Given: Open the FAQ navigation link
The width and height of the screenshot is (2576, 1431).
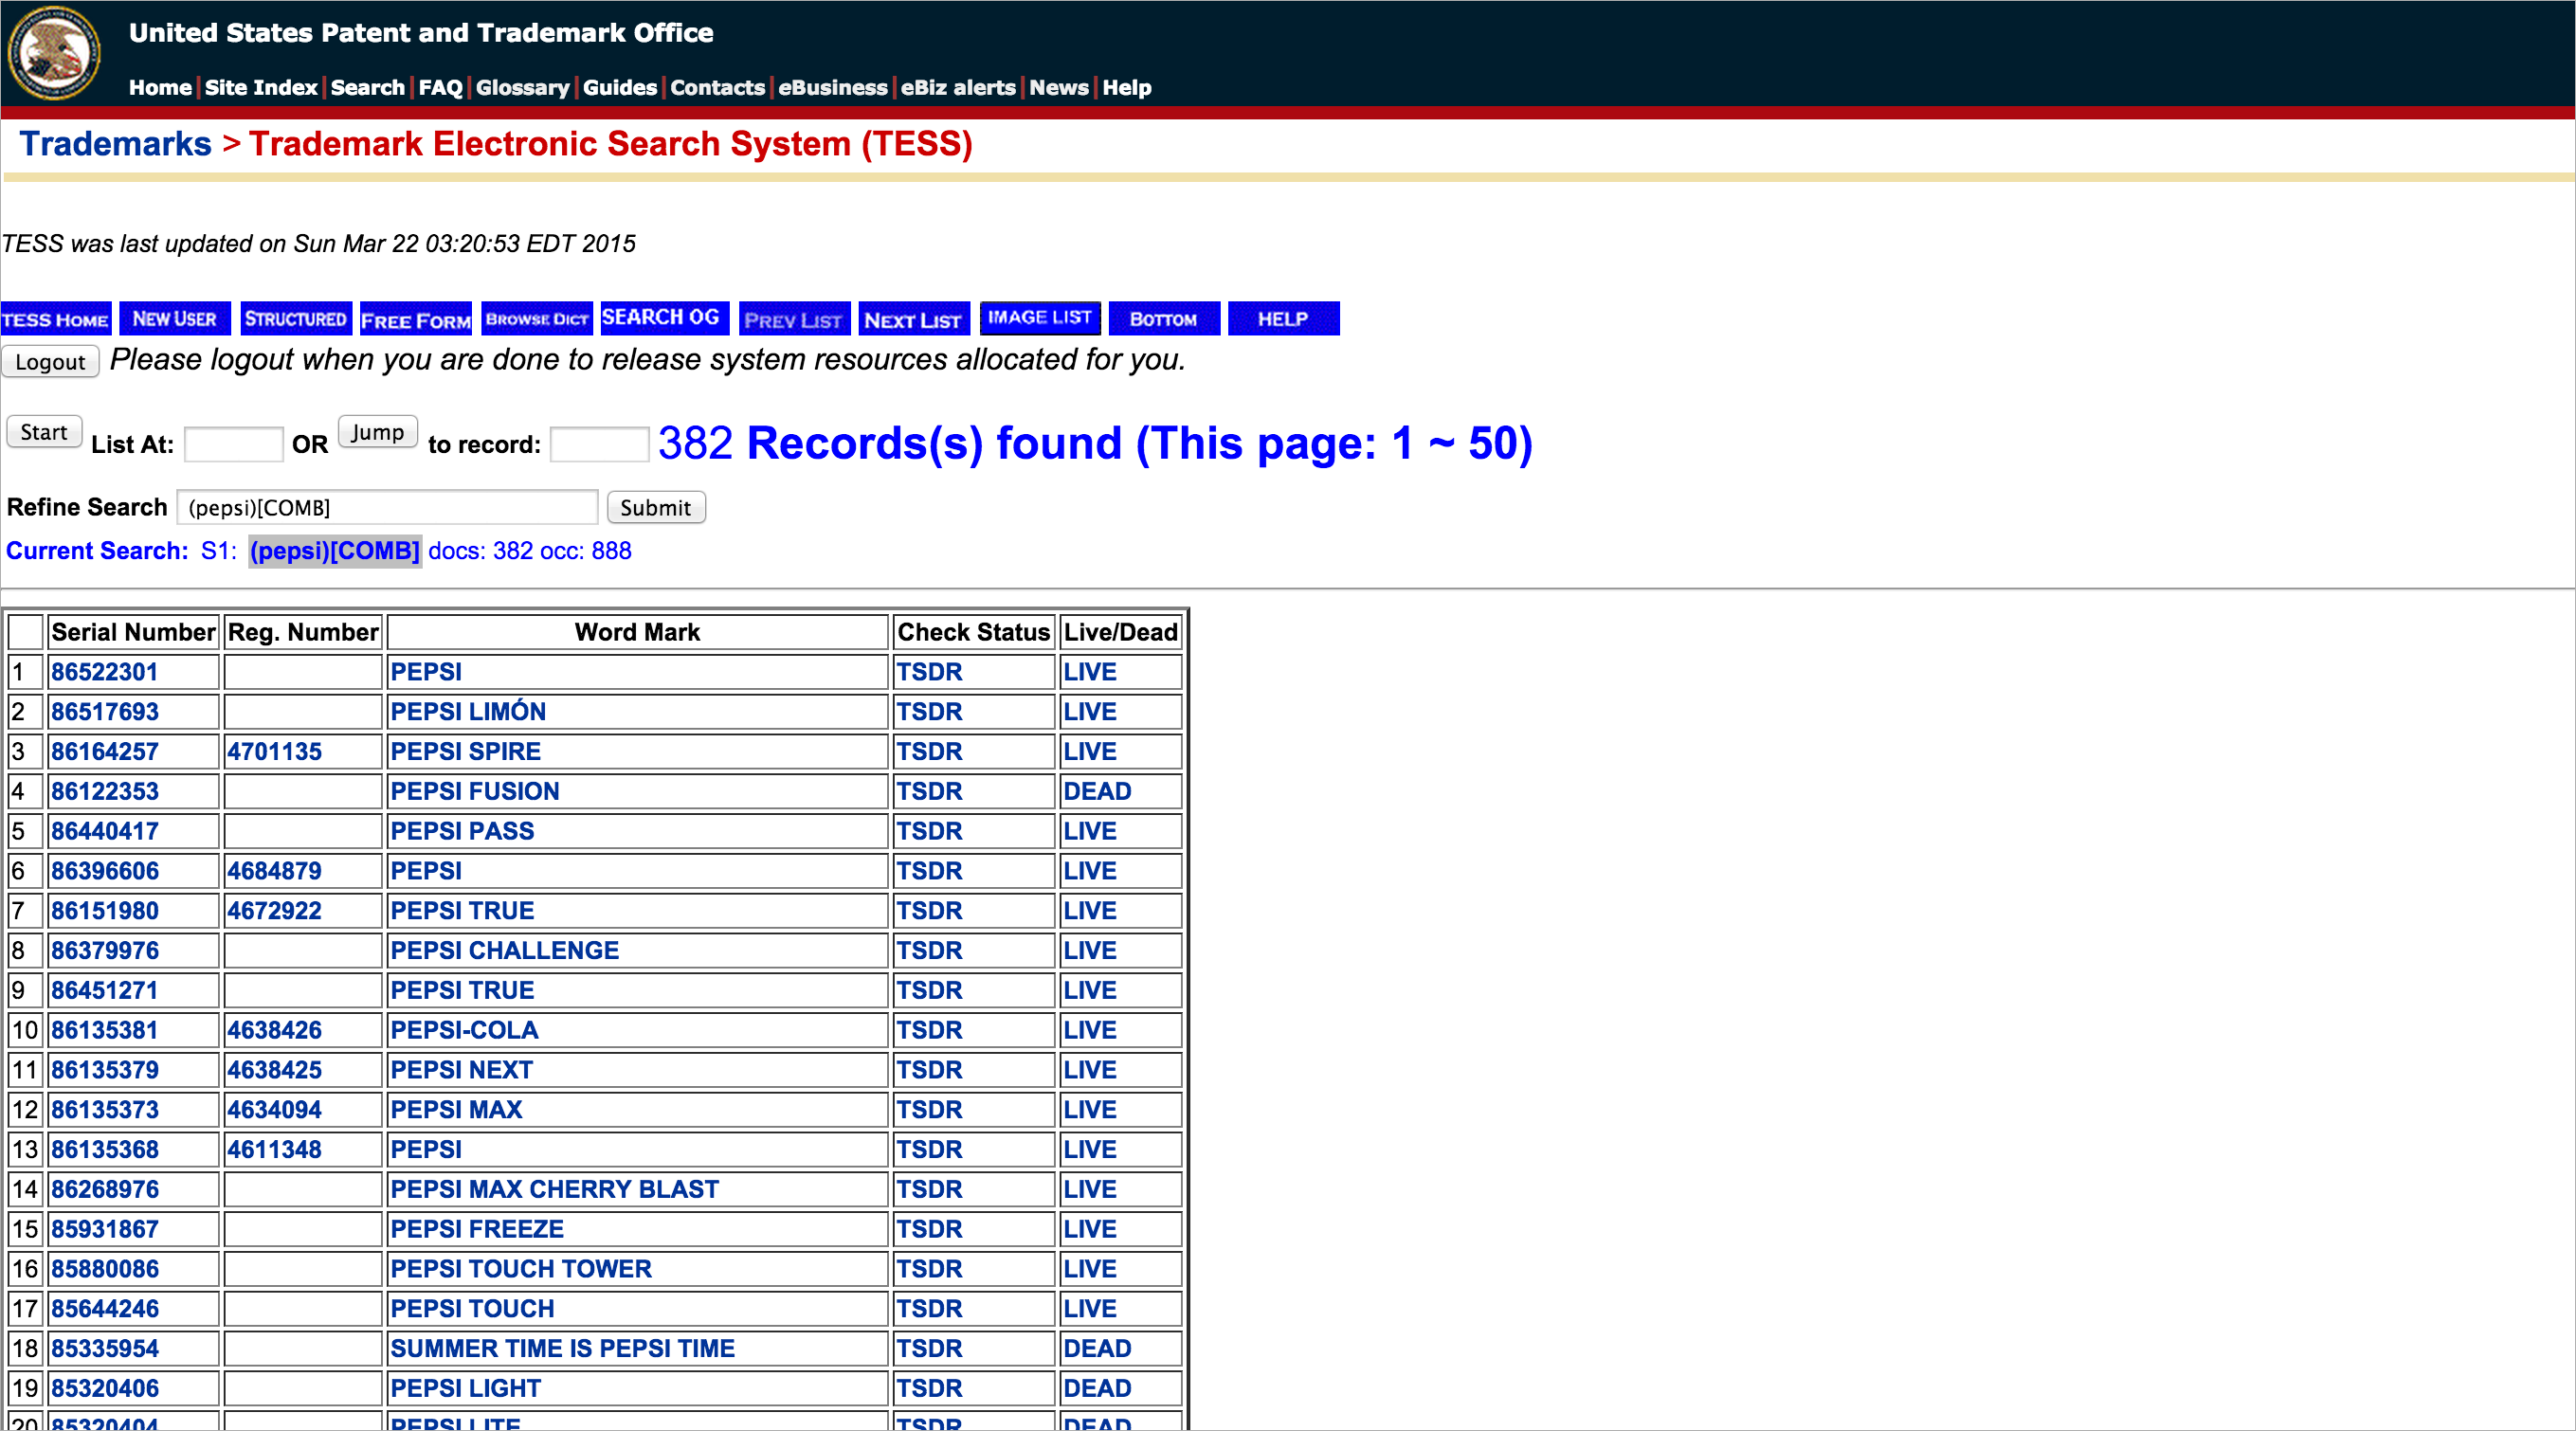Looking at the screenshot, I should [x=440, y=88].
